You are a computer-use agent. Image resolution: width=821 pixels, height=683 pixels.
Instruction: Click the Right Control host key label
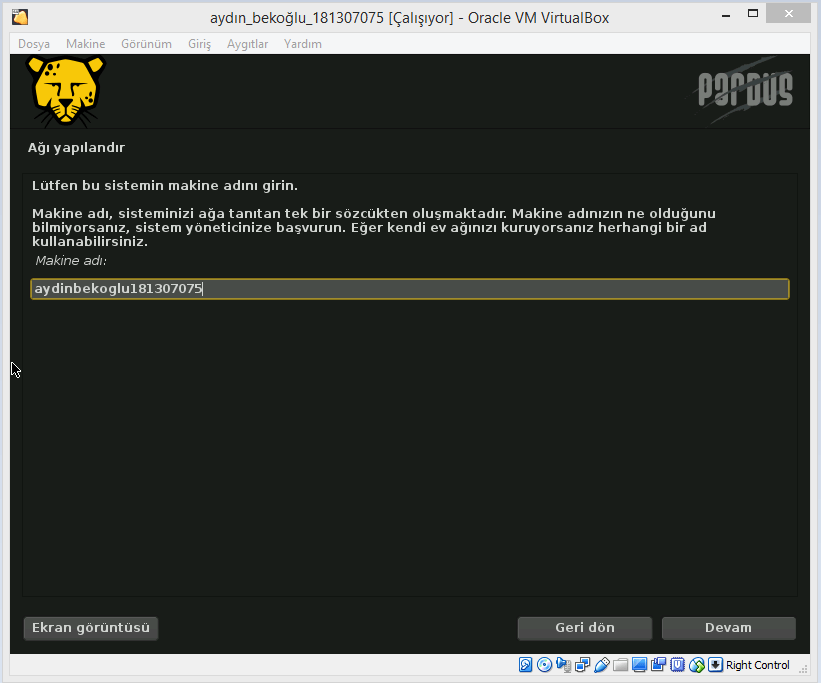coord(757,665)
